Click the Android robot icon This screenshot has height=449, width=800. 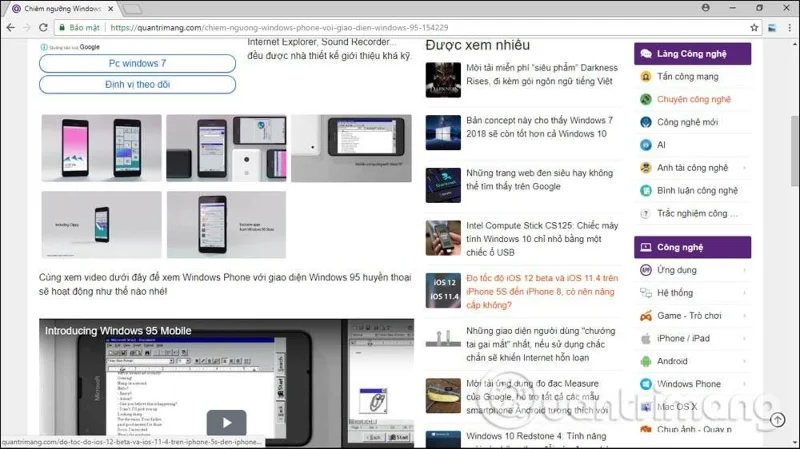[646, 361]
